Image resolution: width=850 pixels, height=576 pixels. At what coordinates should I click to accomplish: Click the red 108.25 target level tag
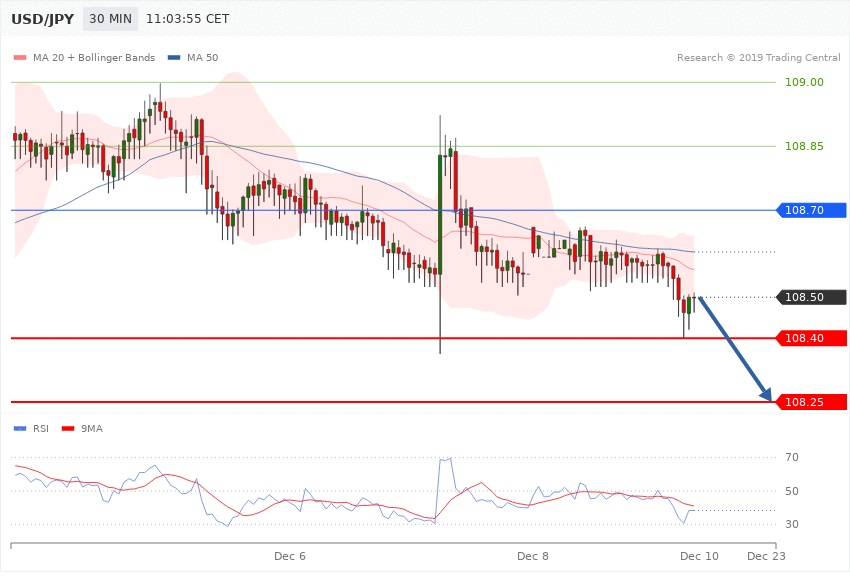tap(811, 402)
